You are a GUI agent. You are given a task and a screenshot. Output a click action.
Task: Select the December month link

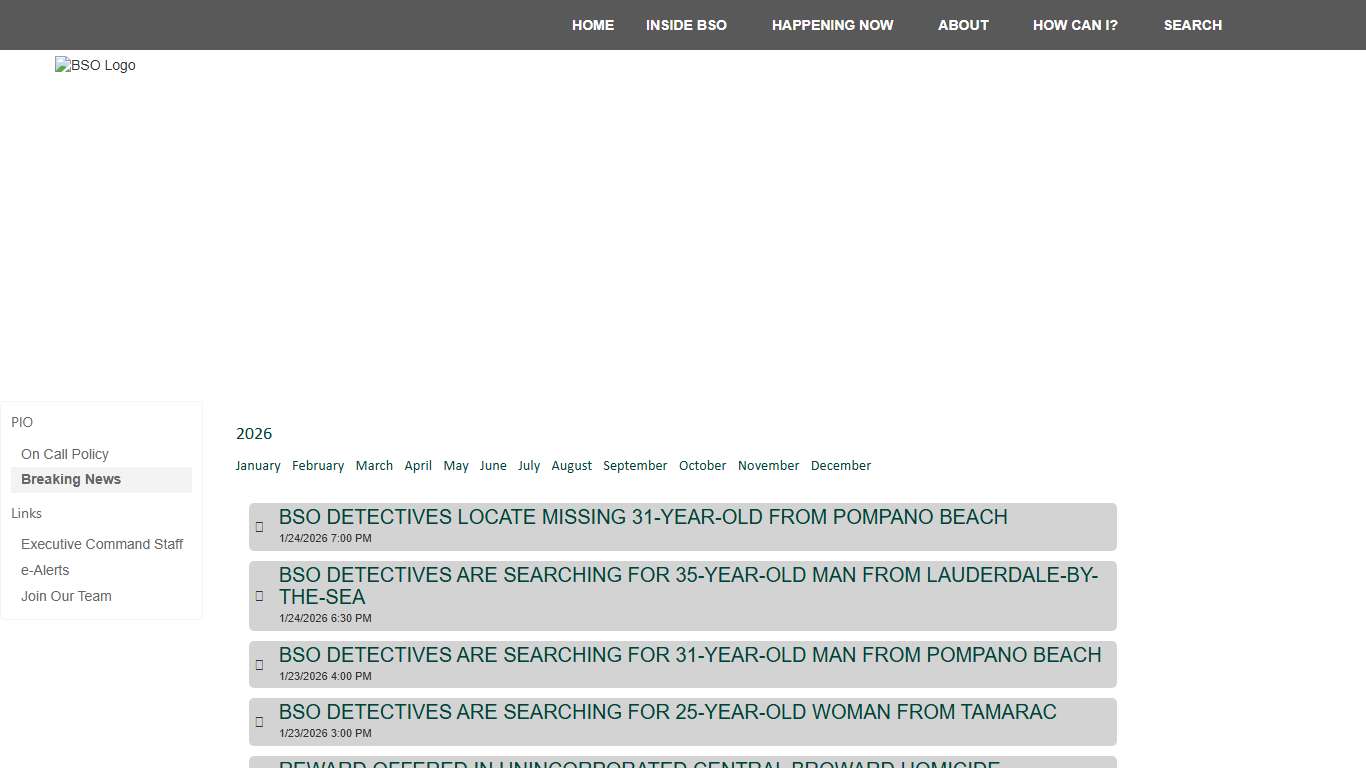[x=840, y=466]
